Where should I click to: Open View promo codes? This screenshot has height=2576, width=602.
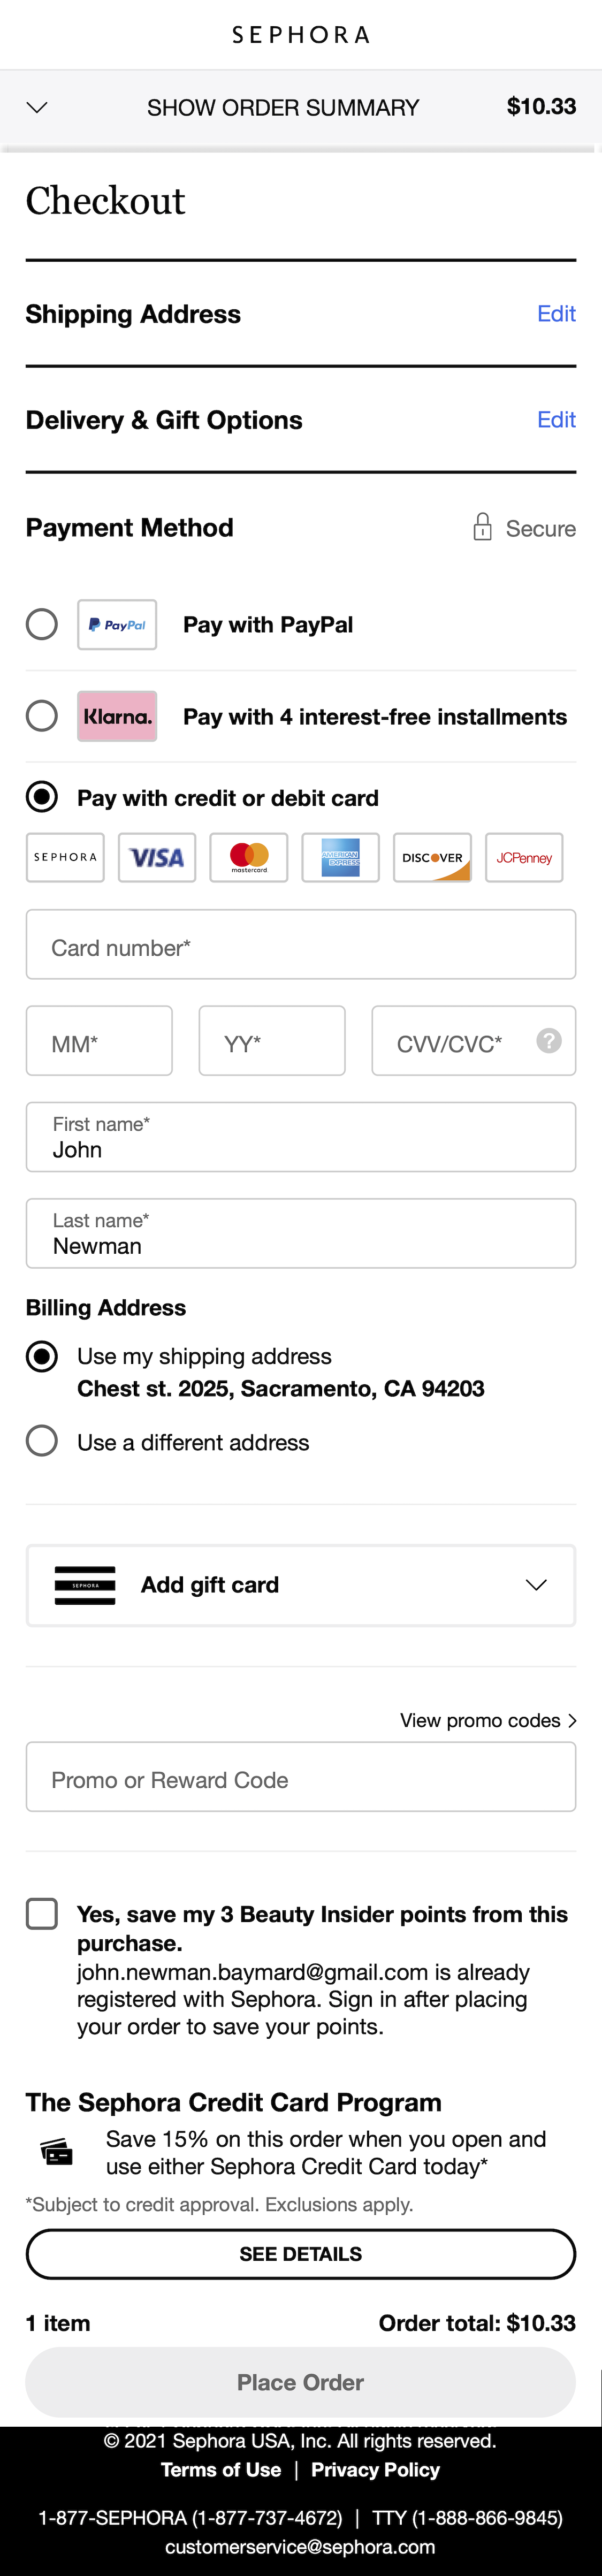tap(489, 1720)
